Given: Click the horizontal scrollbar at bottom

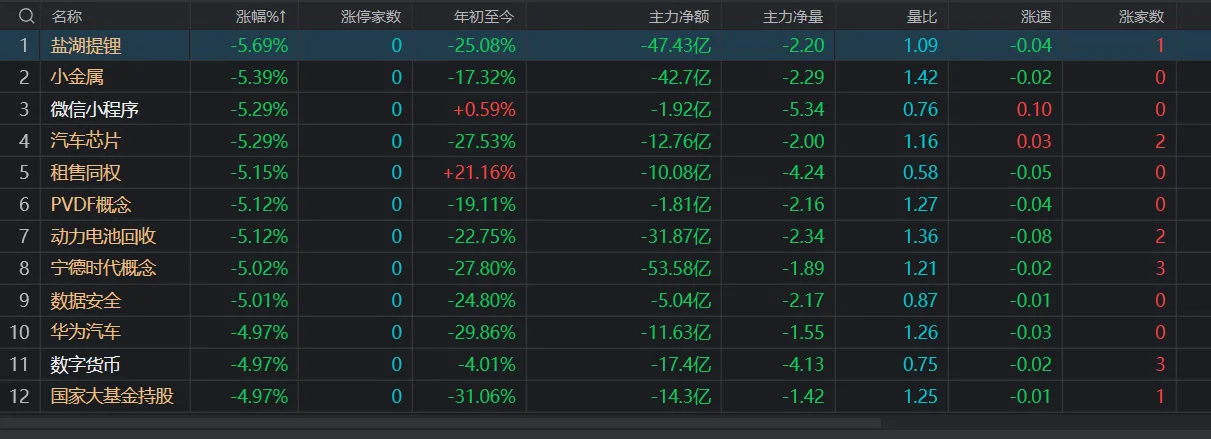Looking at the screenshot, I should click(x=440, y=423).
